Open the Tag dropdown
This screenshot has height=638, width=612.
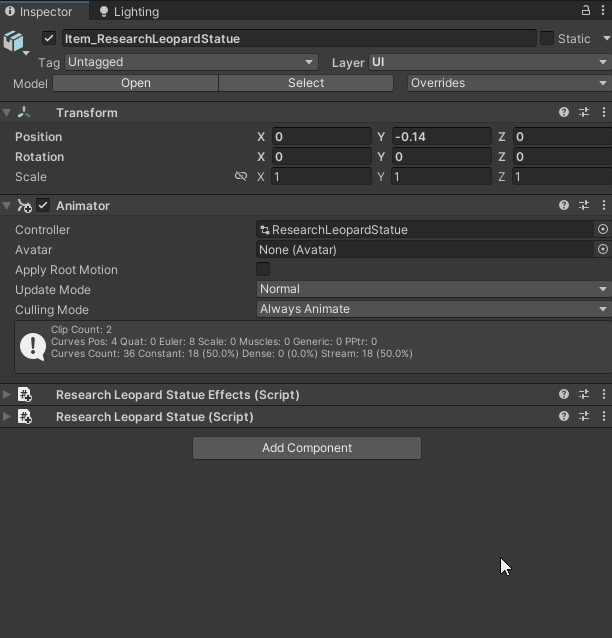[x=191, y=62]
